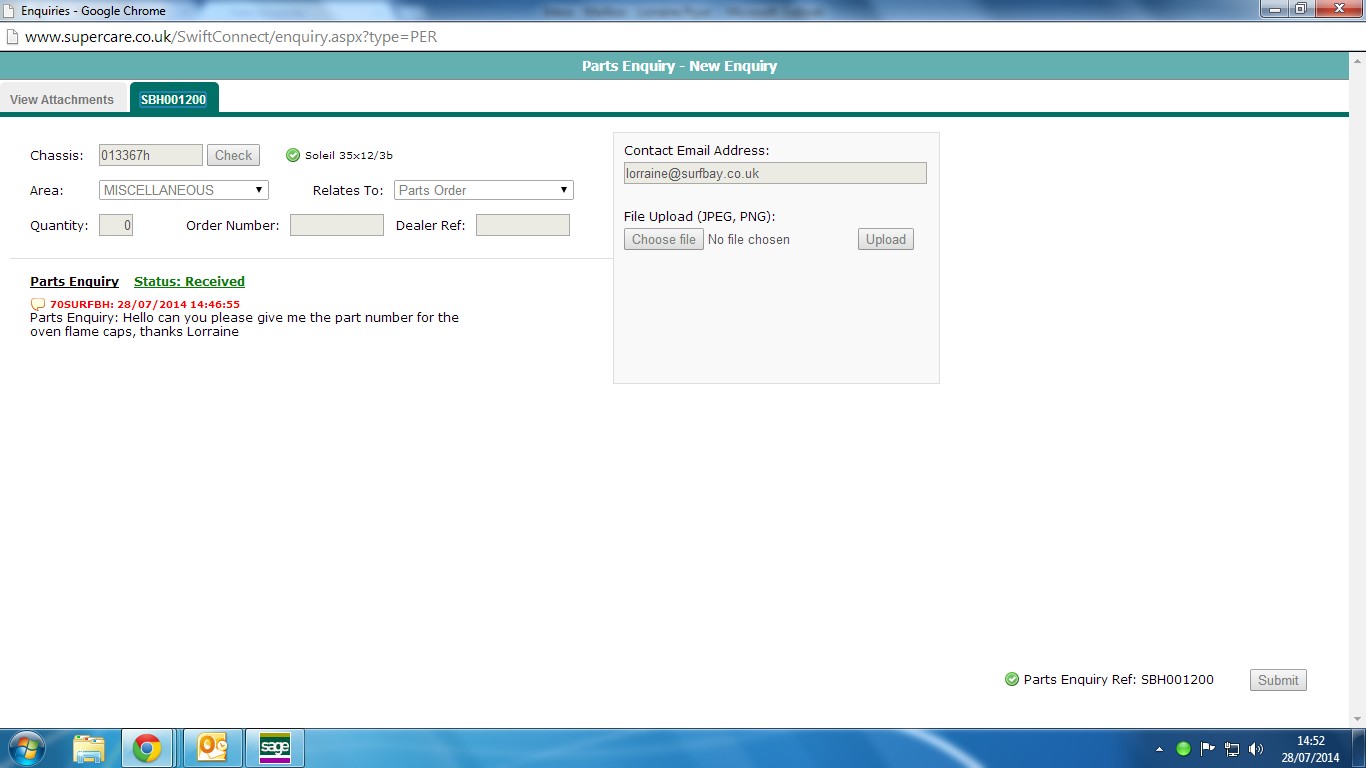1366x768 pixels.
Task: Submit the parts enquiry
Action: pos(1278,680)
